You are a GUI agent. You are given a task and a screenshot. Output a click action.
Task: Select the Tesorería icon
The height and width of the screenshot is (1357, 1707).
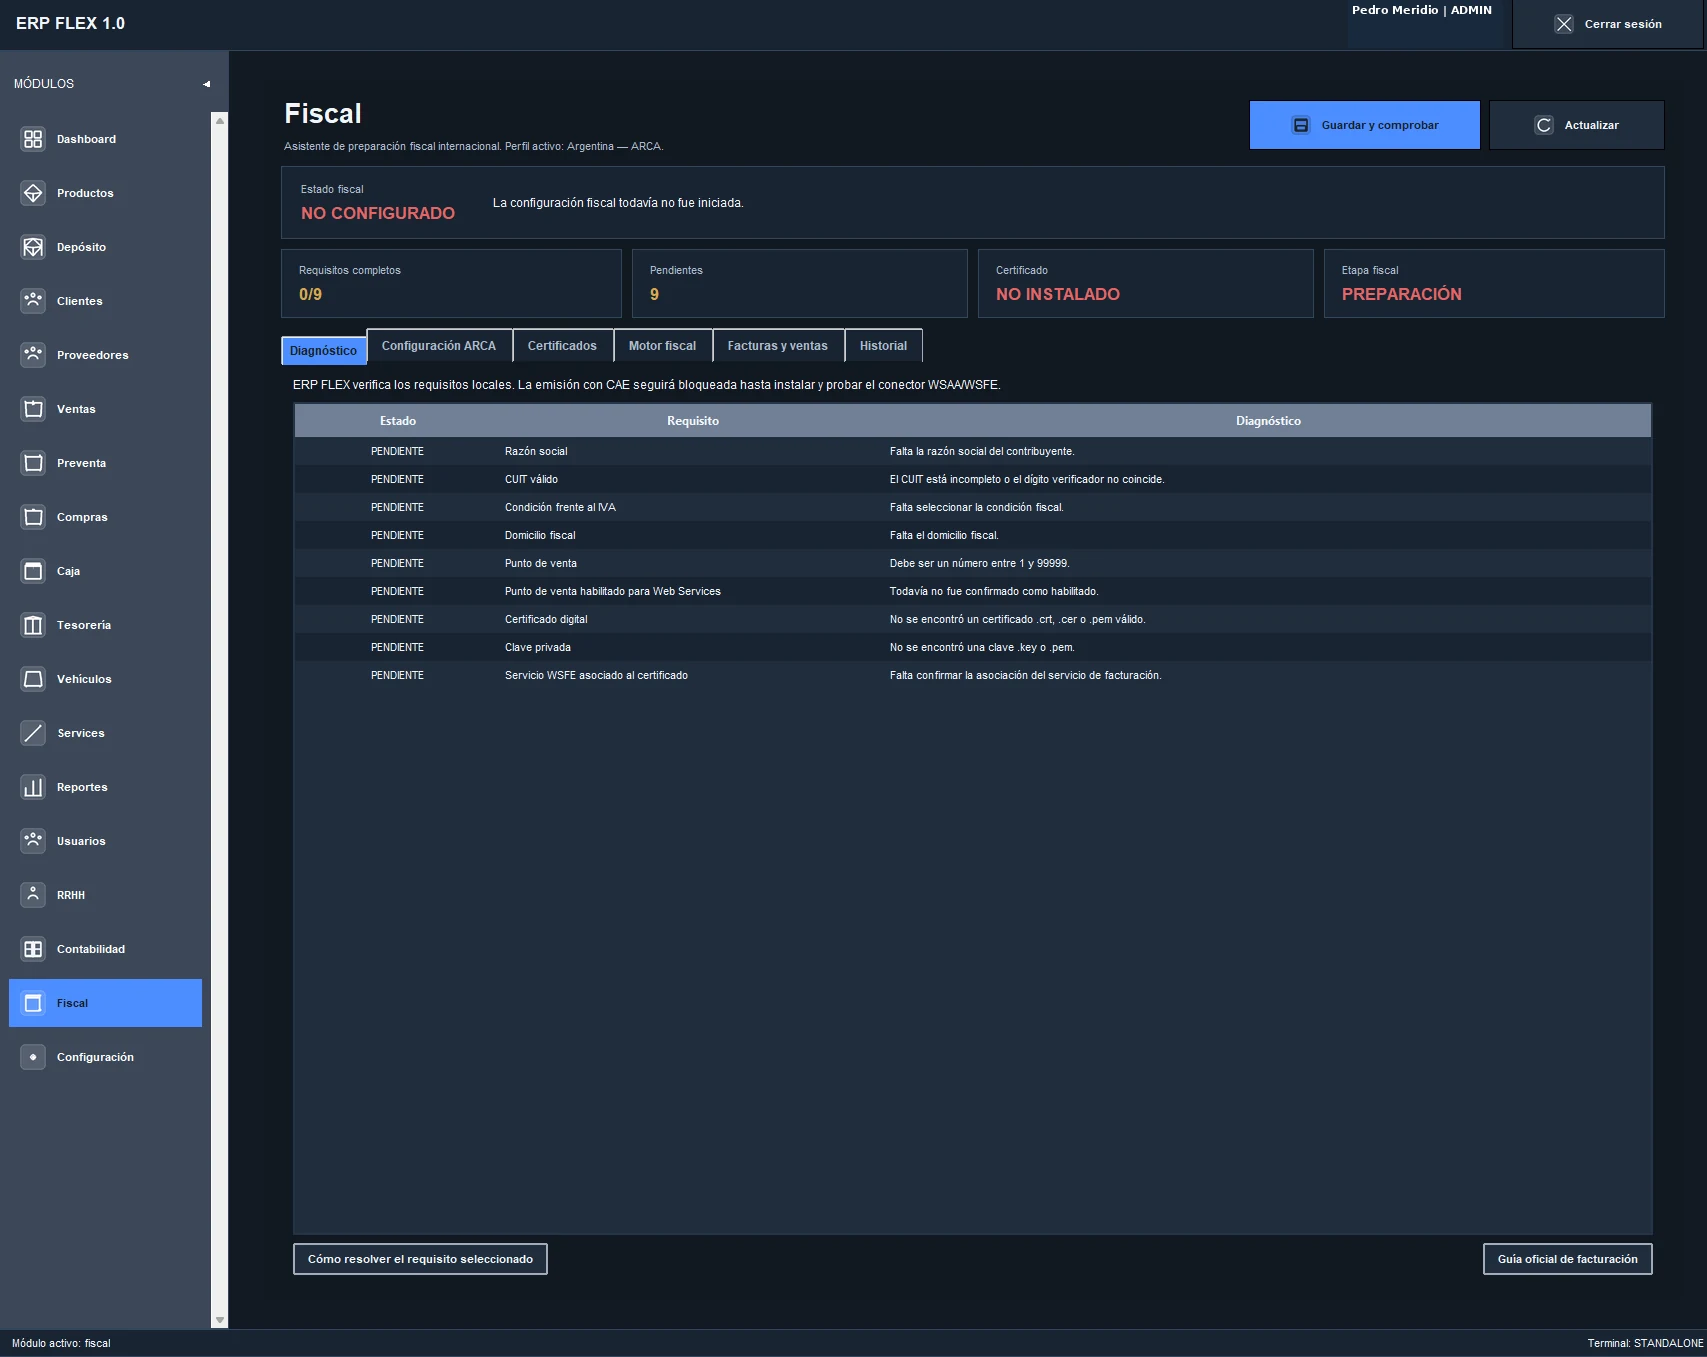pos(33,625)
